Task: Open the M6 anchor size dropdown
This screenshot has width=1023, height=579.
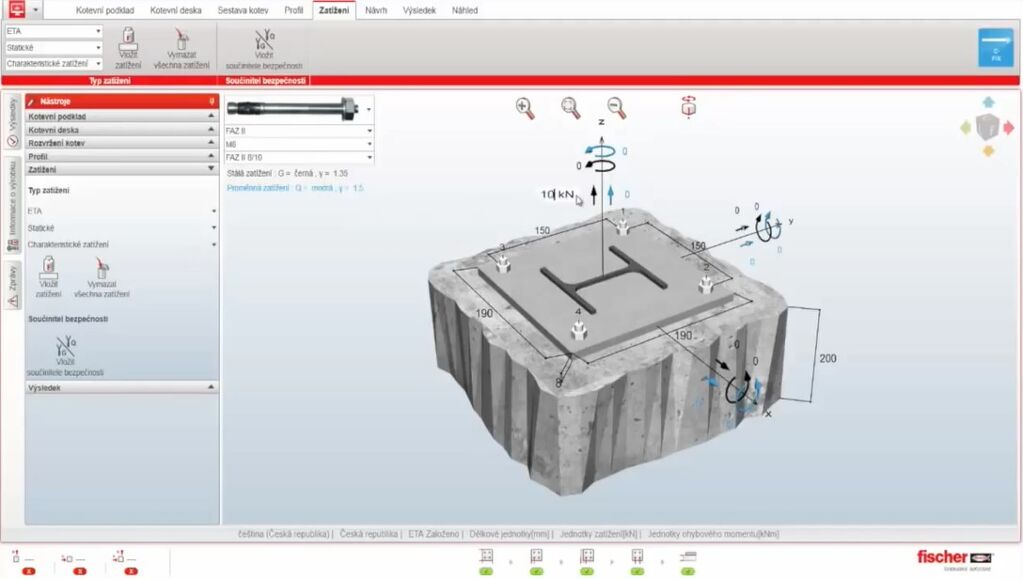Action: 299,144
